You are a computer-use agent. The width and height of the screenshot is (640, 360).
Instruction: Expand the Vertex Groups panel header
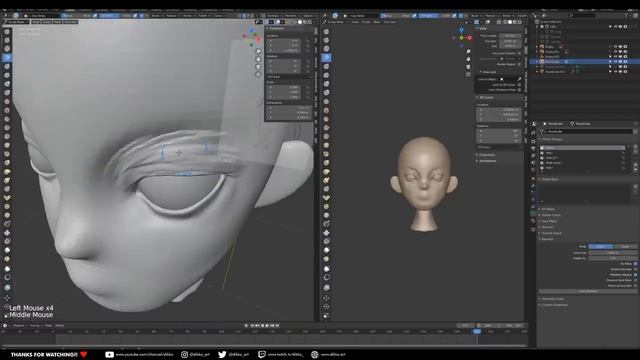[x=552, y=140]
